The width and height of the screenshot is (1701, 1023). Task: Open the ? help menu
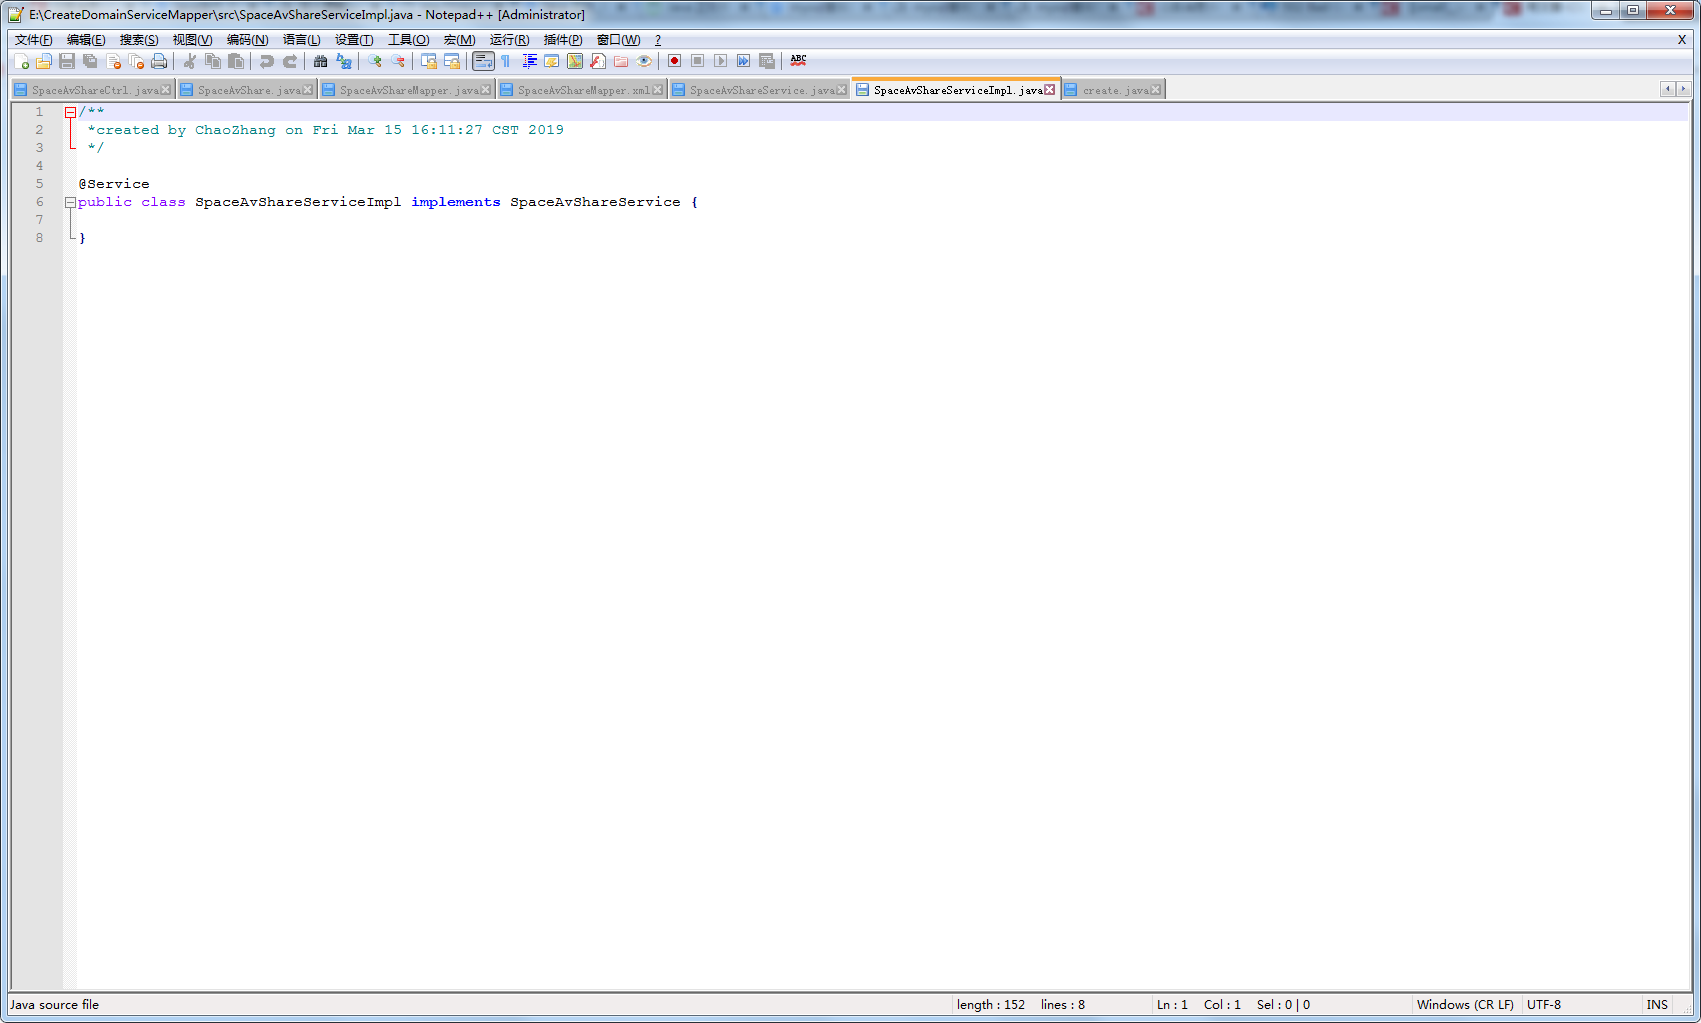click(x=658, y=40)
